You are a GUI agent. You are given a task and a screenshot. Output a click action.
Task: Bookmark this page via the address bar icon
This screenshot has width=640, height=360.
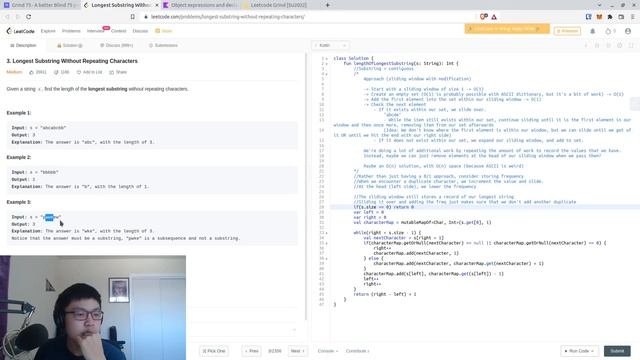pos(133,17)
